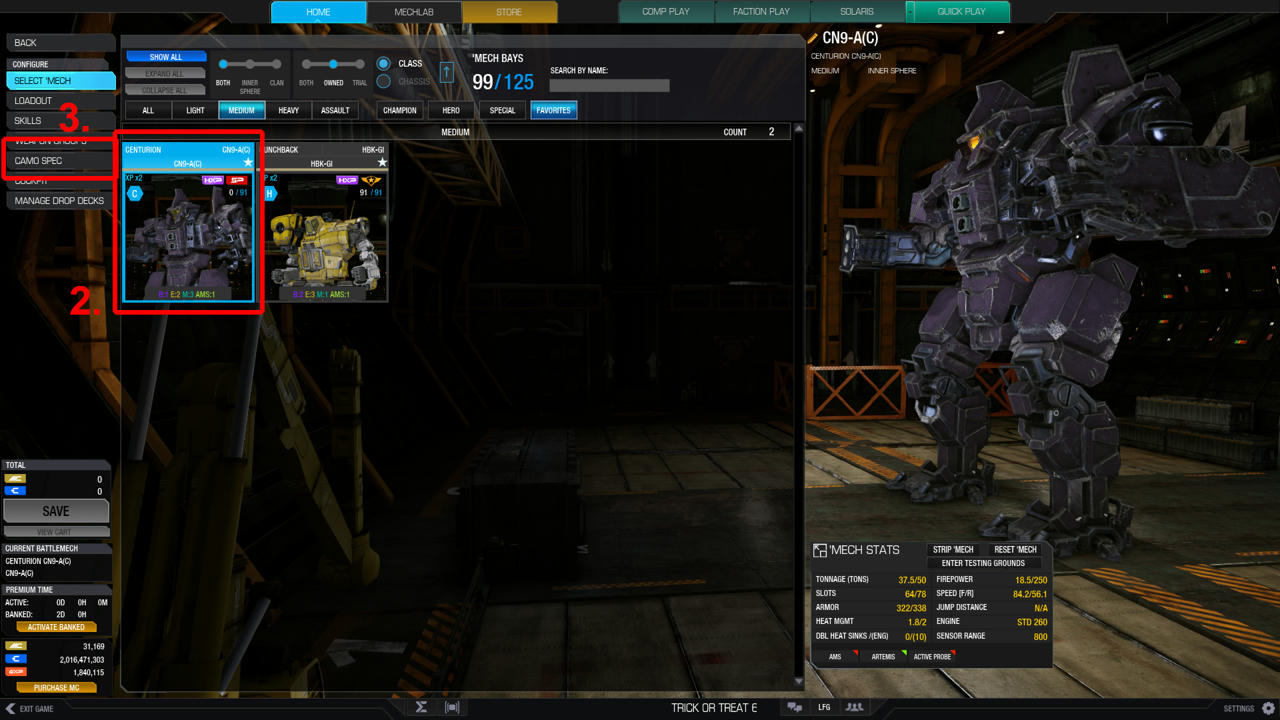Viewport: 1280px width, 720px height.
Task: Open the group members icon in bottom bar
Action: pos(855,707)
